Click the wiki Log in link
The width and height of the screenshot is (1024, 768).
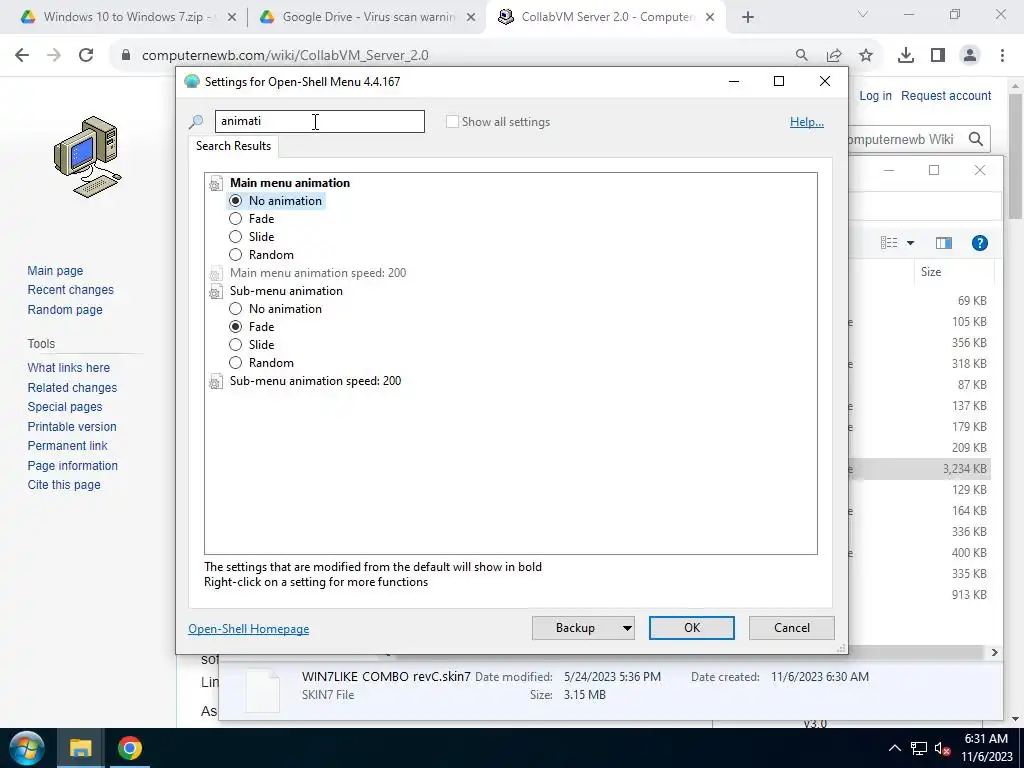(x=875, y=96)
